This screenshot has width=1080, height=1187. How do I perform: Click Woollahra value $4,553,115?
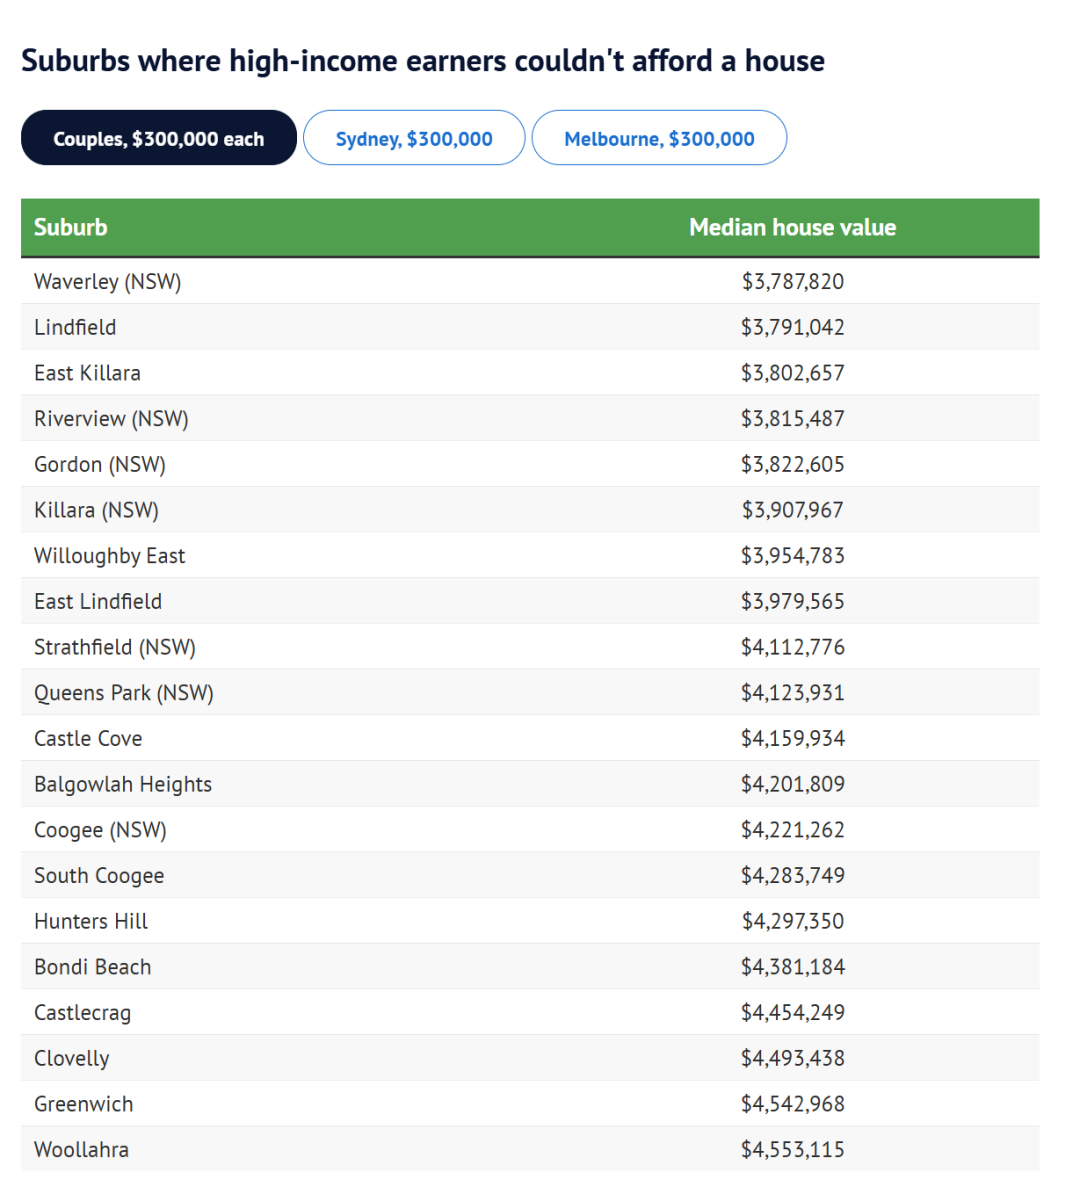coord(792,1149)
